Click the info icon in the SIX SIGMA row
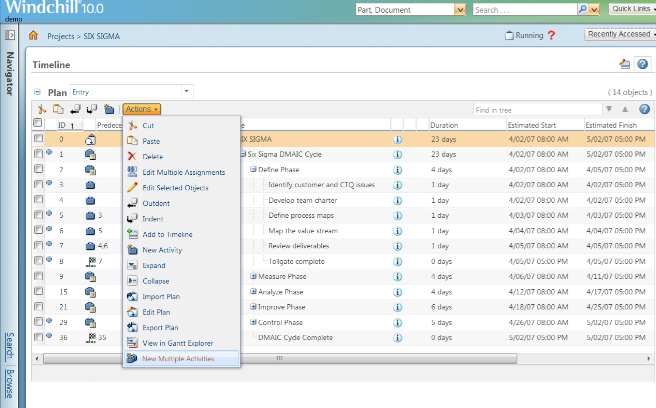Viewport: 656px width, 408px height. tap(397, 140)
